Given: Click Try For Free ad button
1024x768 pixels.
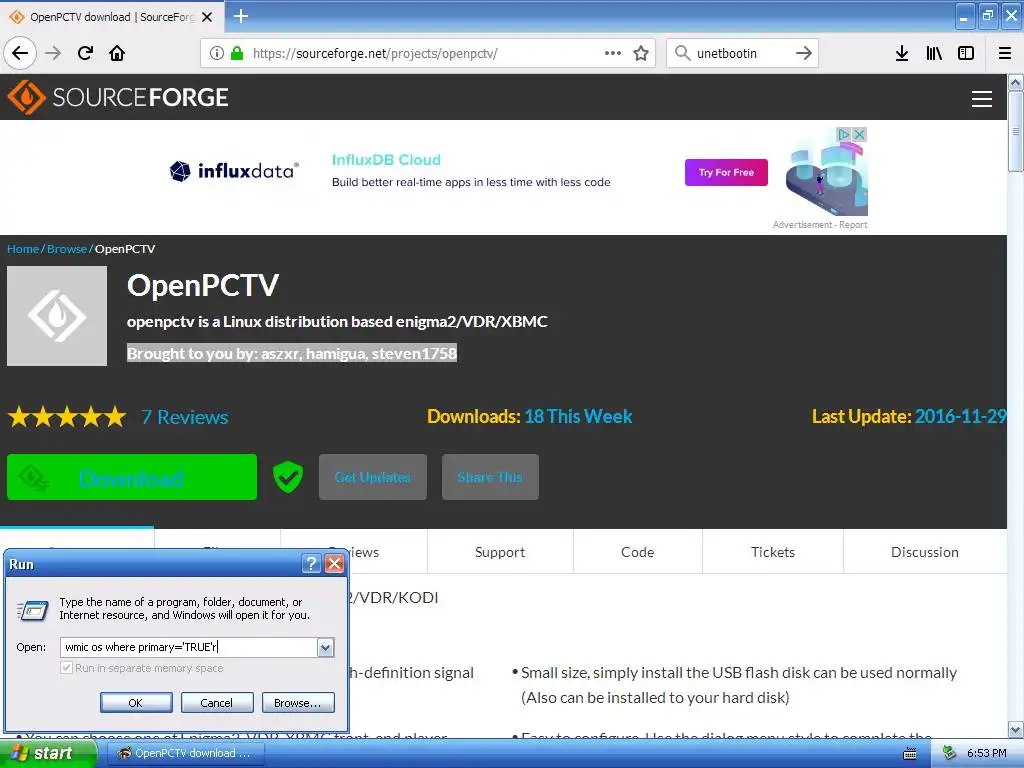Looking at the screenshot, I should [726, 172].
